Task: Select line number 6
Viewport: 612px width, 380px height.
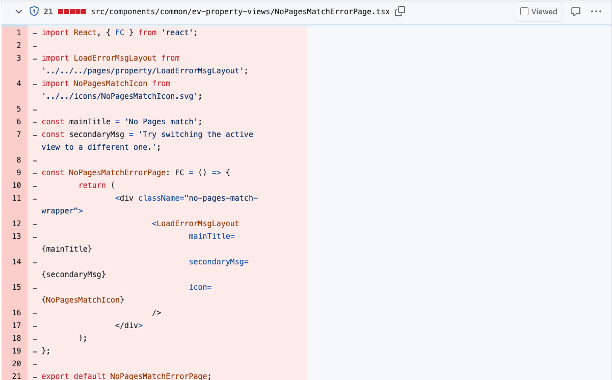Action: pos(18,121)
